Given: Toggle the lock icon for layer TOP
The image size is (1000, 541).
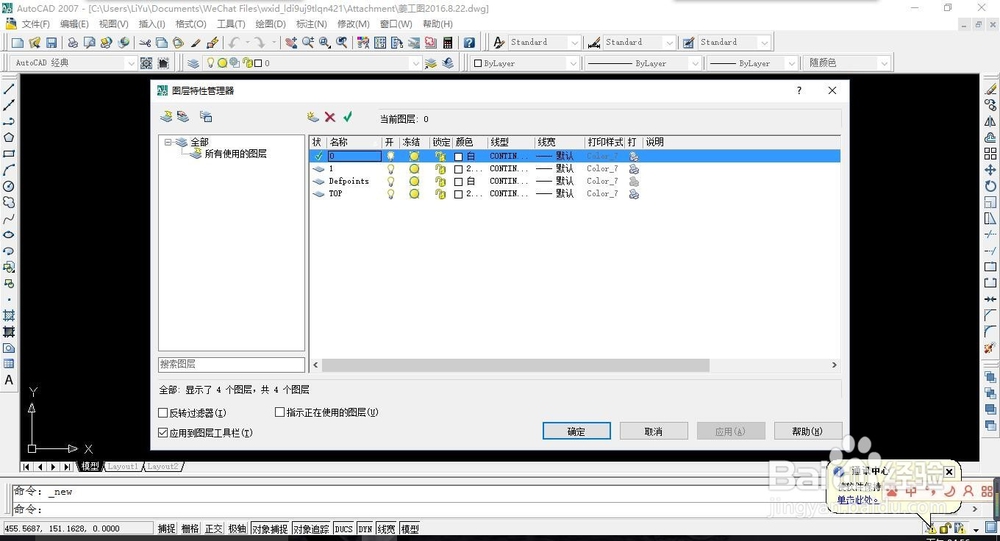Looking at the screenshot, I should pos(440,194).
